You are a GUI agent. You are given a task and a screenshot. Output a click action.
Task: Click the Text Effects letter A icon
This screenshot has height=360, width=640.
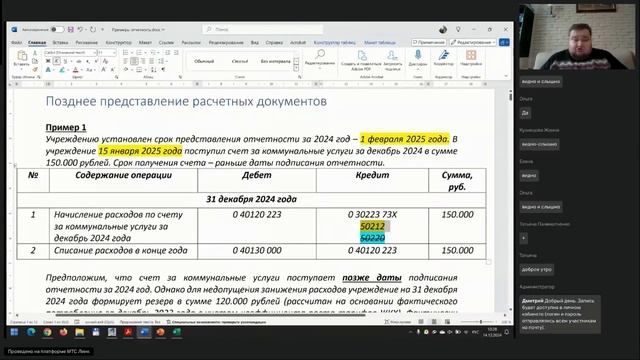pos(48,70)
